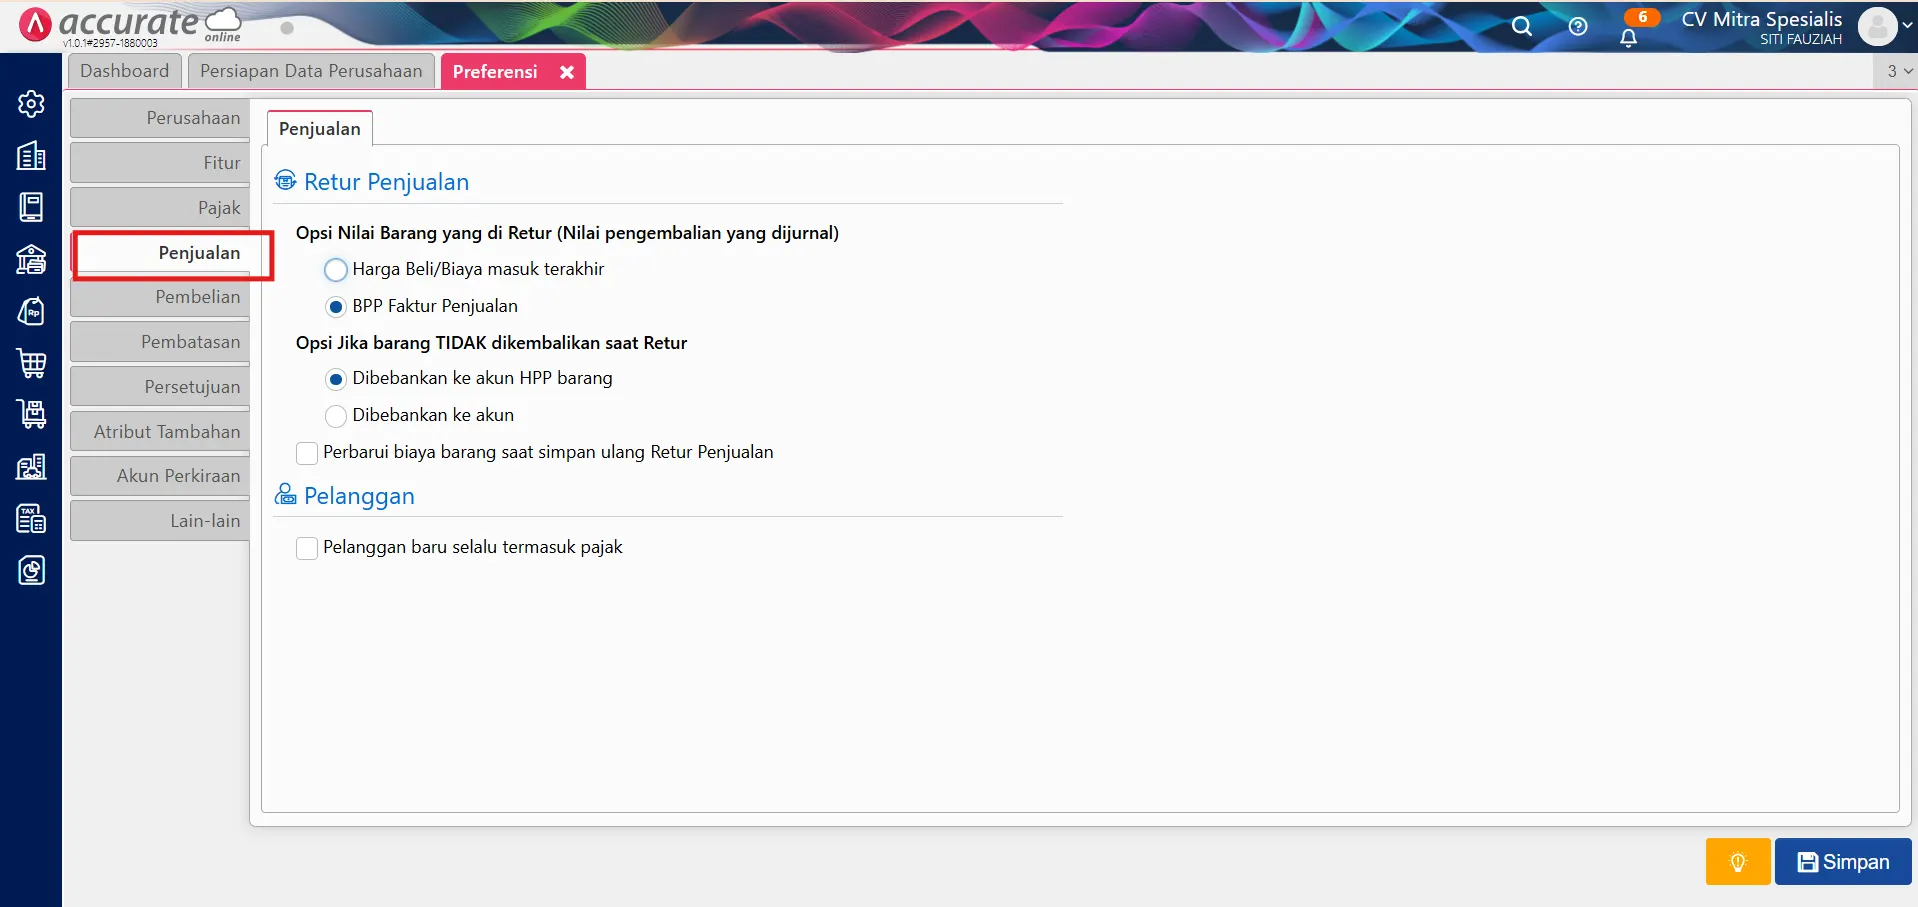Viewport: 1918px width, 907px height.
Task: Open the help question mark icon
Action: (1578, 26)
